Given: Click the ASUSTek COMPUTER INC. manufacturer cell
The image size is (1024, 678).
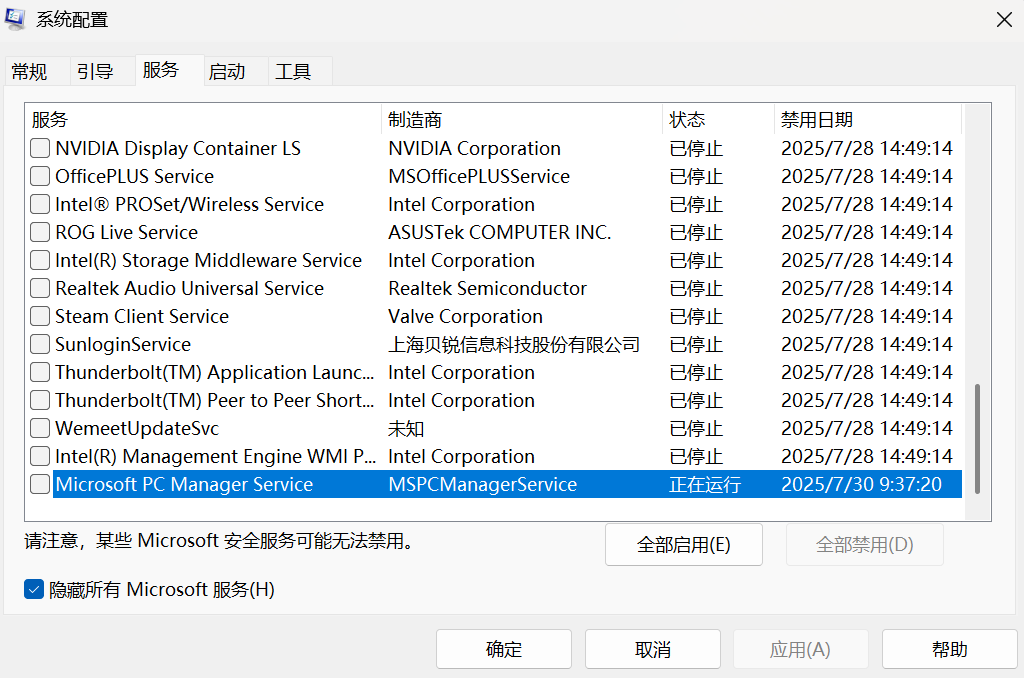Looking at the screenshot, I should pyautogui.click(x=500, y=233).
